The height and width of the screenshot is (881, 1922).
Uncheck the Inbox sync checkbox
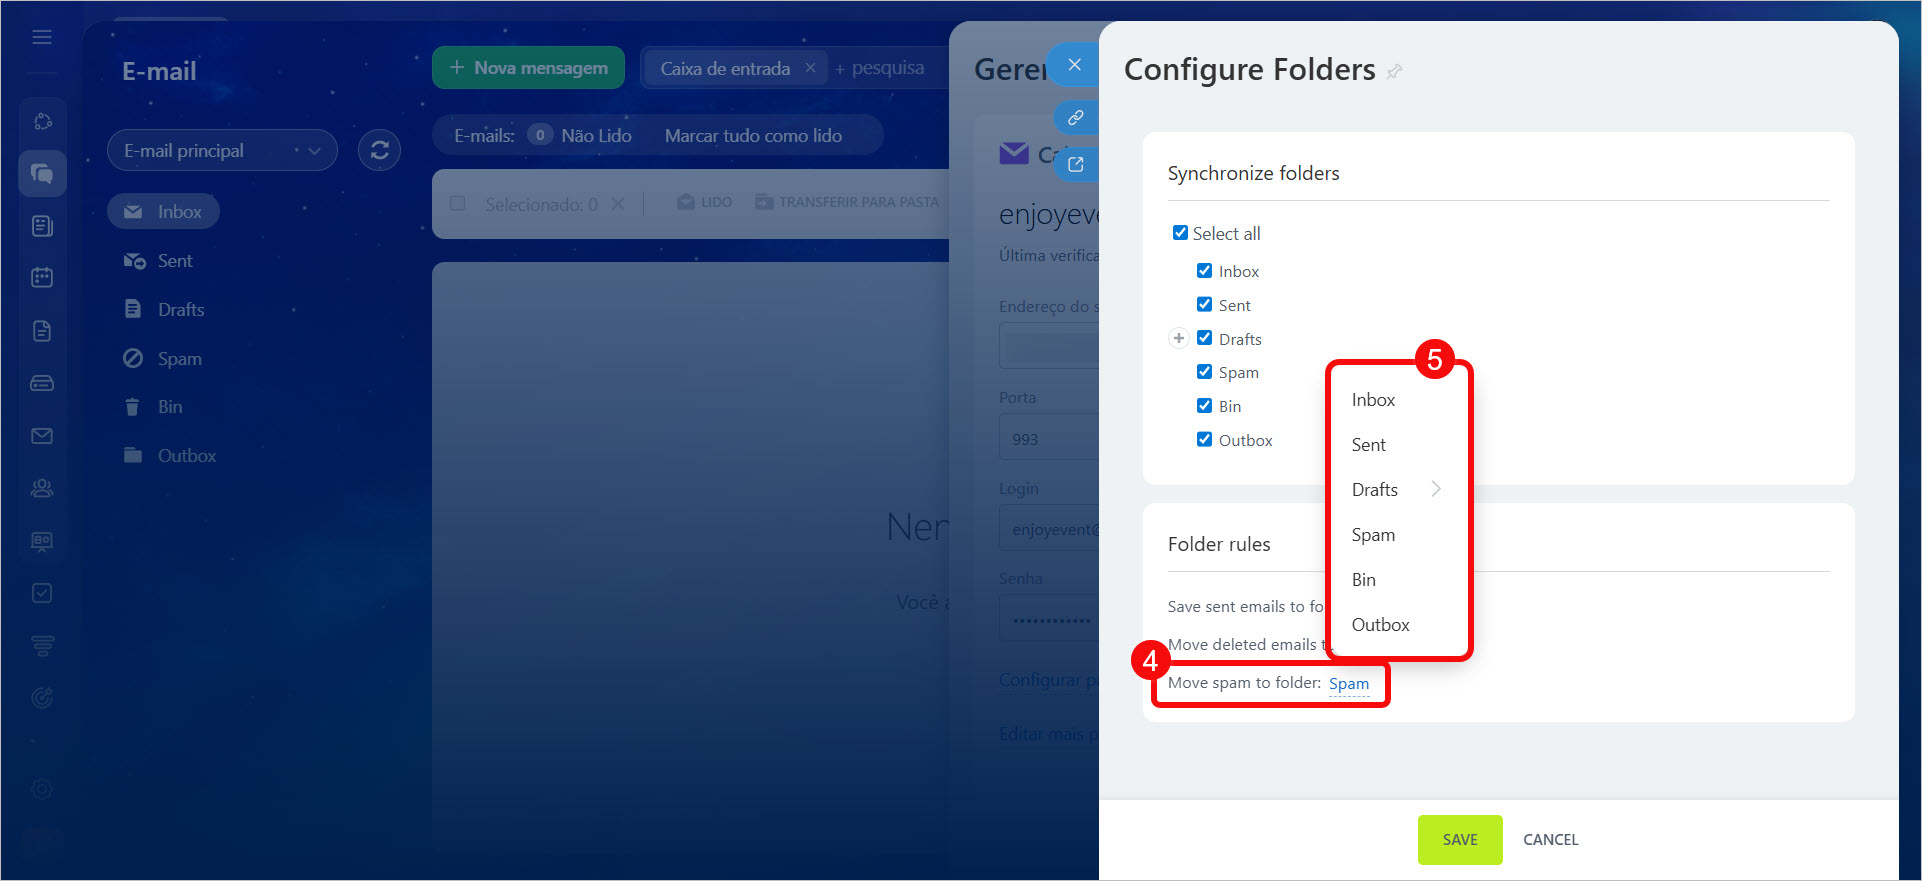1204,271
